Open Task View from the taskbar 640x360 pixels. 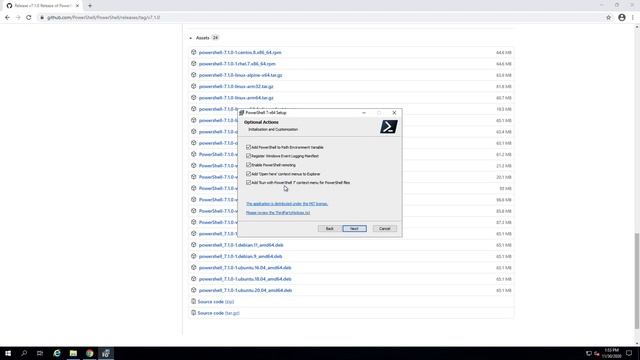pyautogui.click(x=40, y=353)
